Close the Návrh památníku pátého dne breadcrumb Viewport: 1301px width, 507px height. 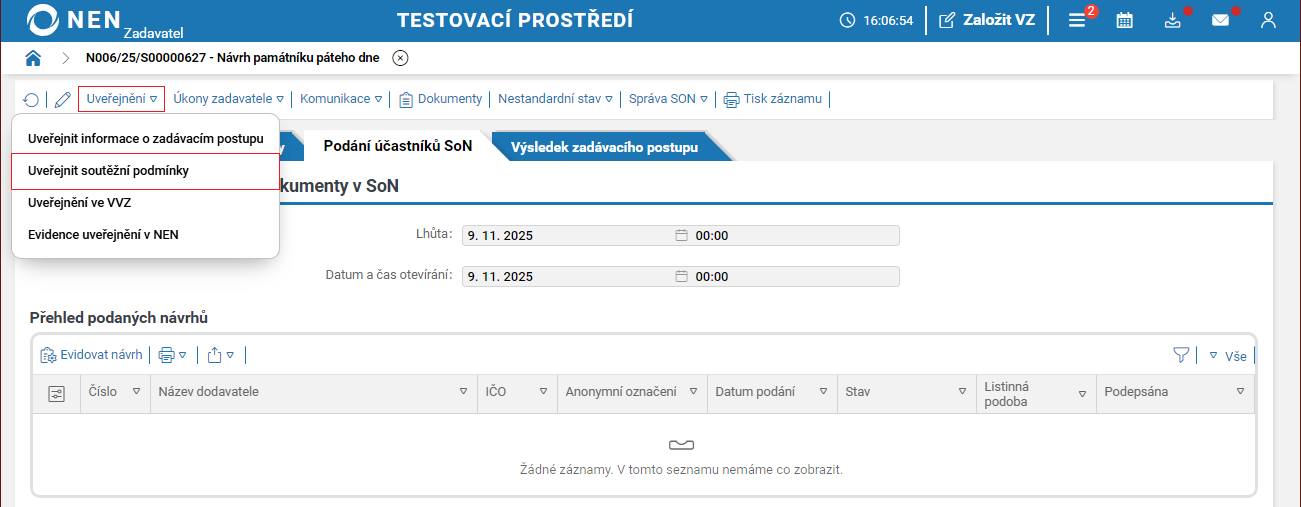(400, 58)
